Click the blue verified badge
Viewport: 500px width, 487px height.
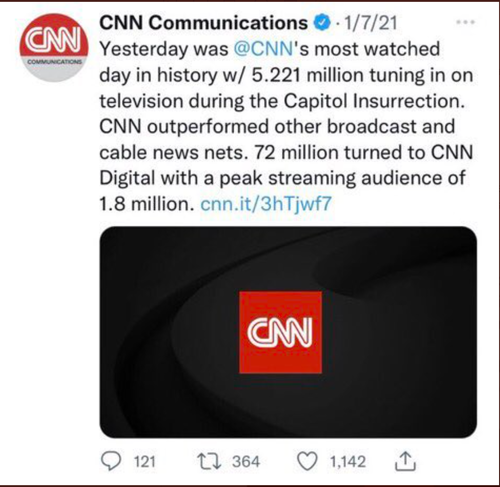pos(322,23)
